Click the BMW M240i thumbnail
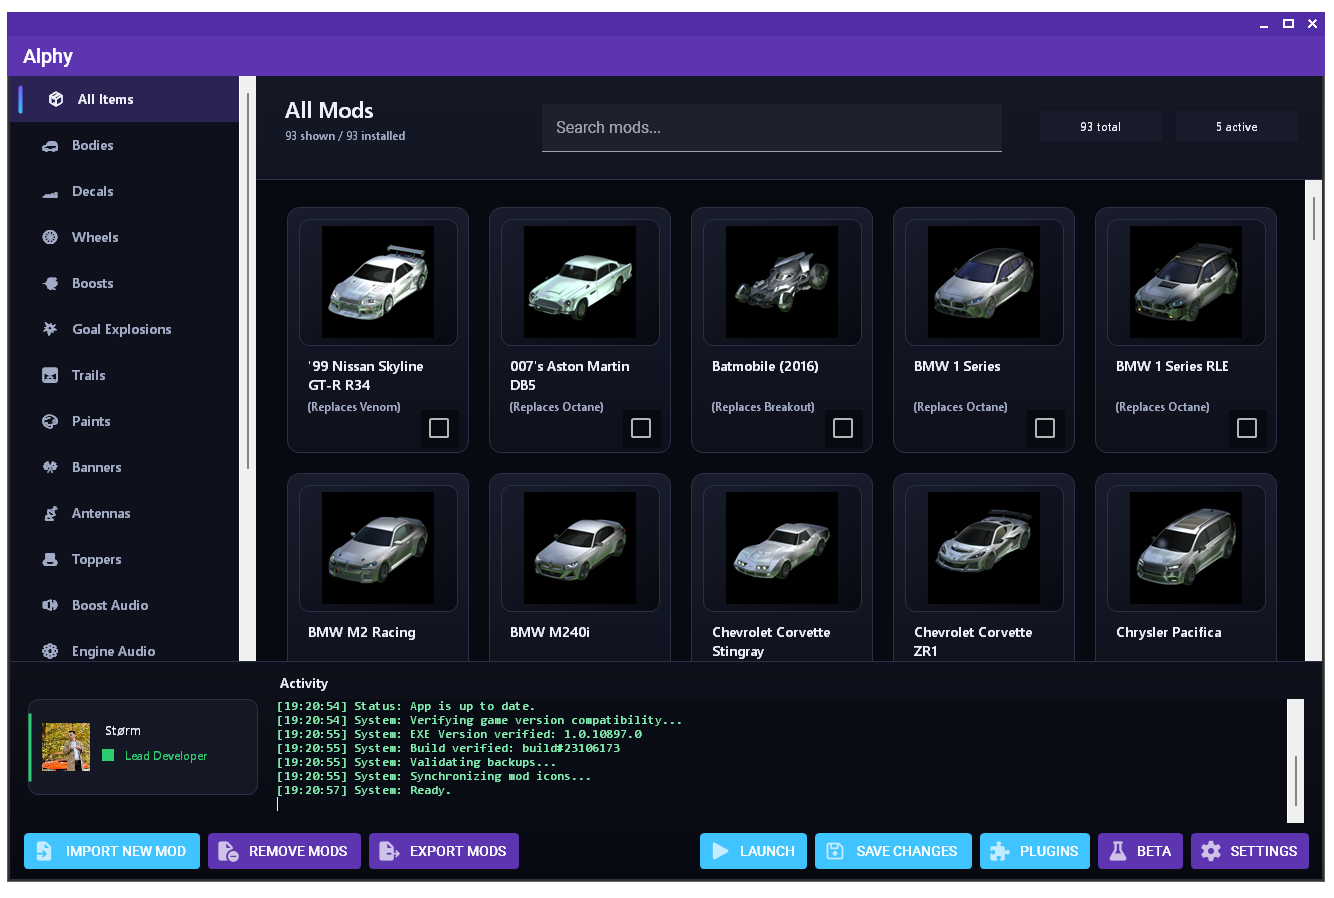1334x898 pixels. tap(580, 548)
